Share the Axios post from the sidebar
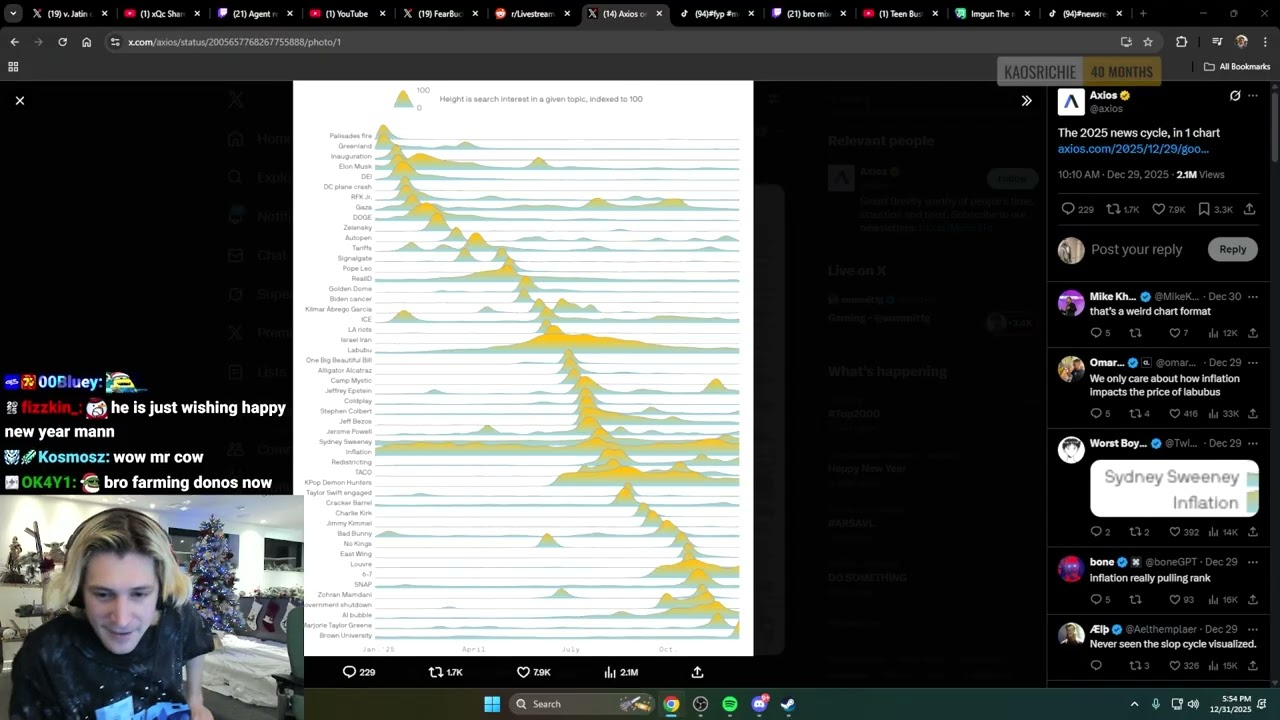The image size is (1280, 720). pos(1250,209)
